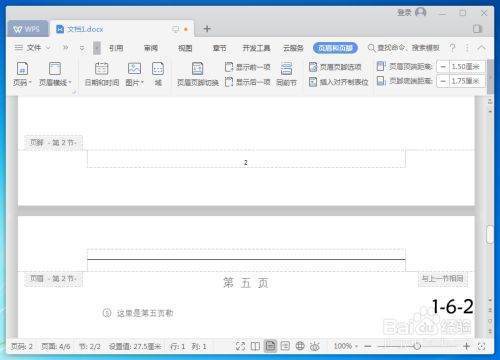Decrease footer bottom distance with minus
This screenshot has height=360, width=500.
(x=443, y=81)
